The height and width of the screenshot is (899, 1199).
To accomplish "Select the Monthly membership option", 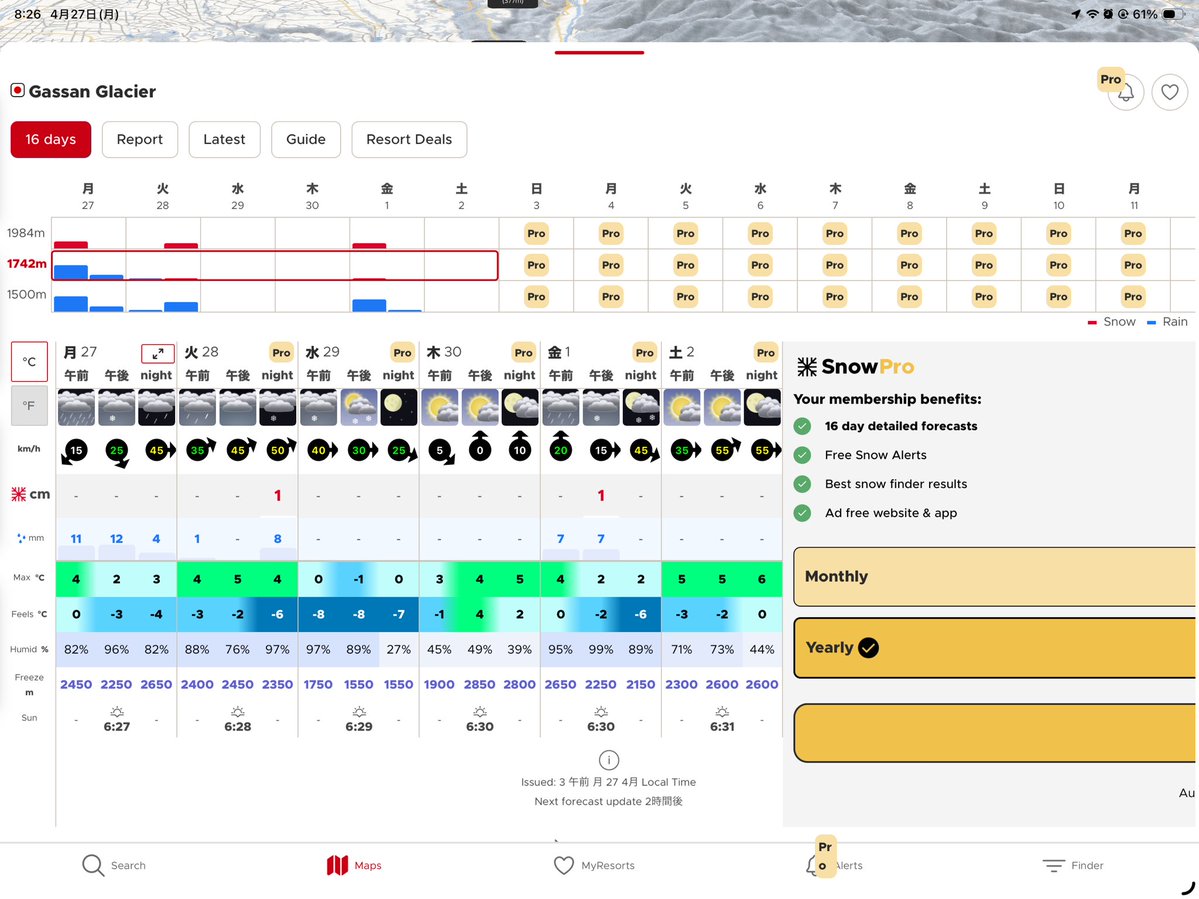I will pos(994,576).
